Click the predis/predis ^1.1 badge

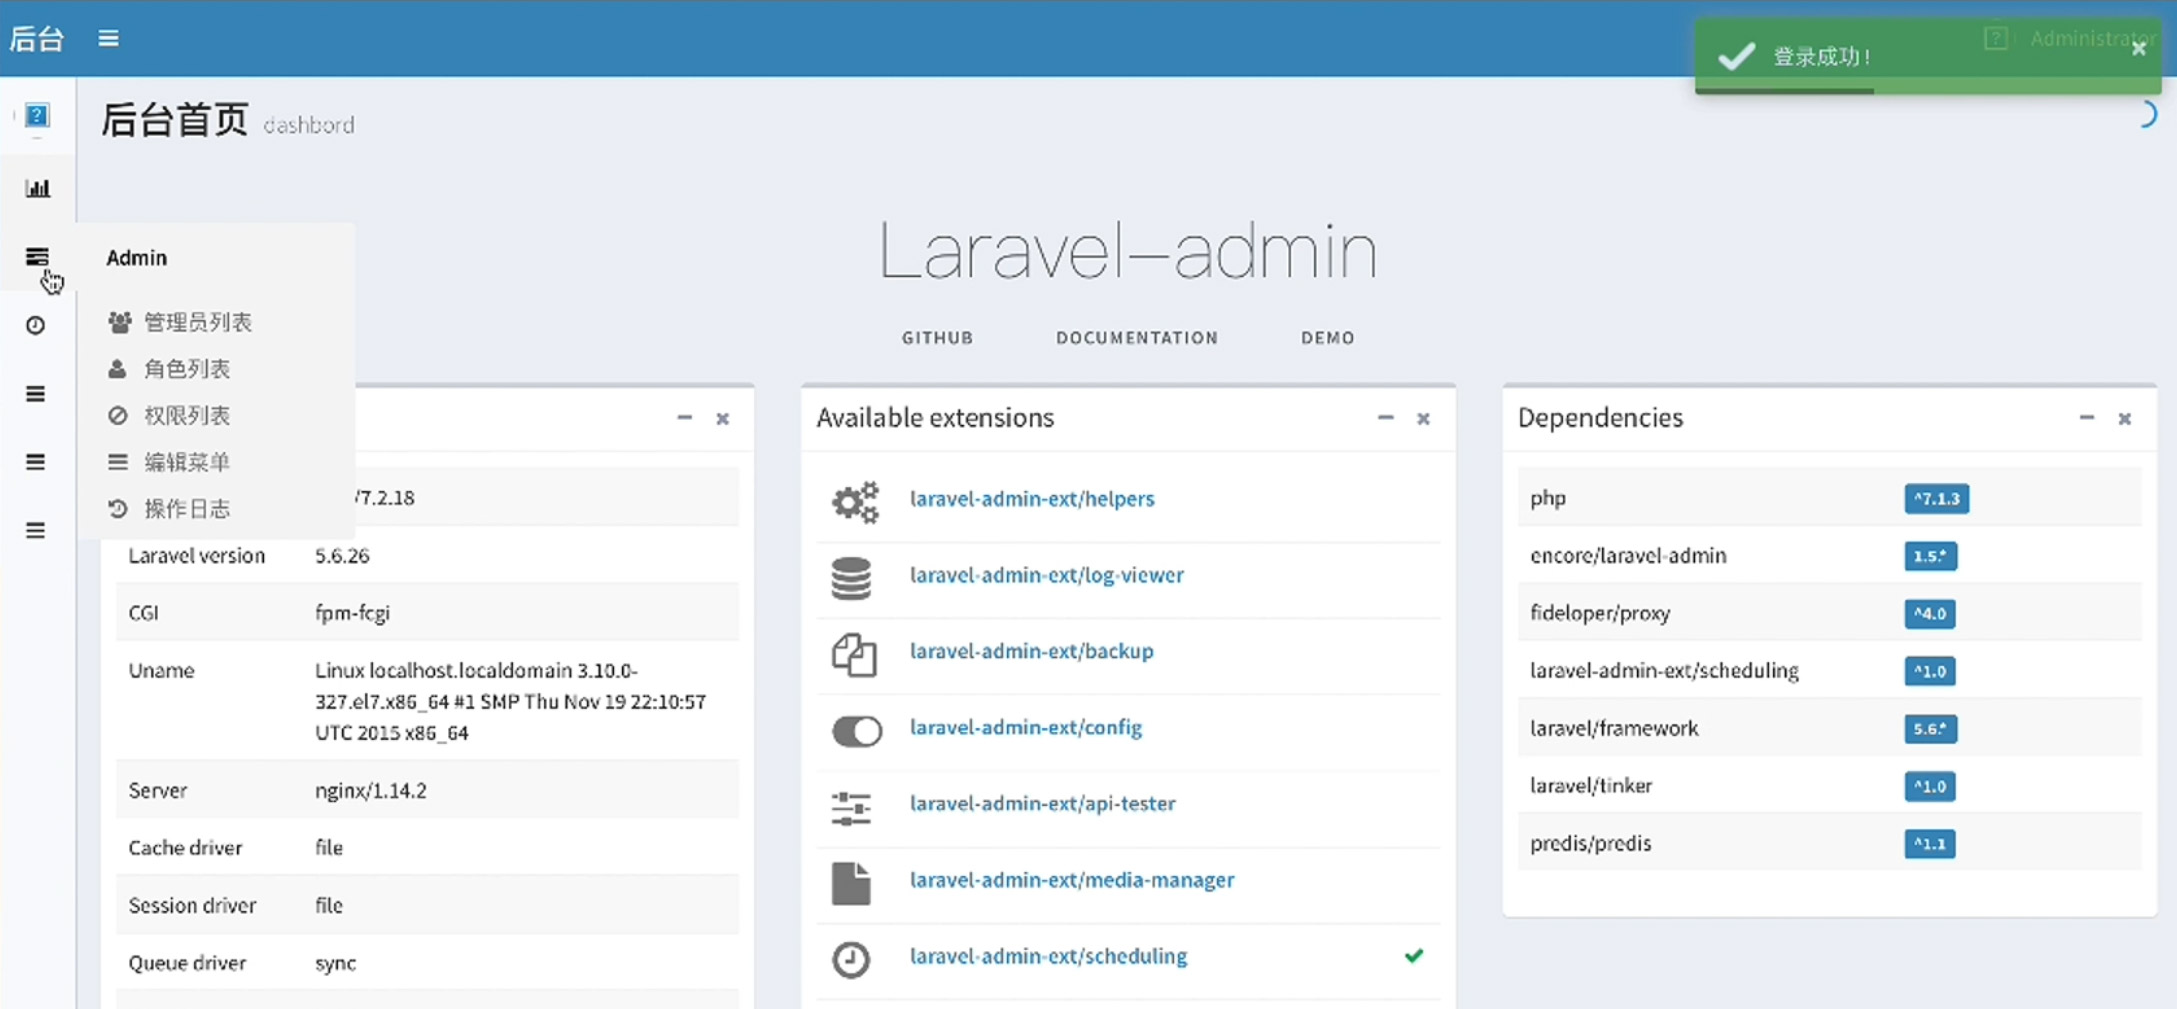tap(1930, 844)
